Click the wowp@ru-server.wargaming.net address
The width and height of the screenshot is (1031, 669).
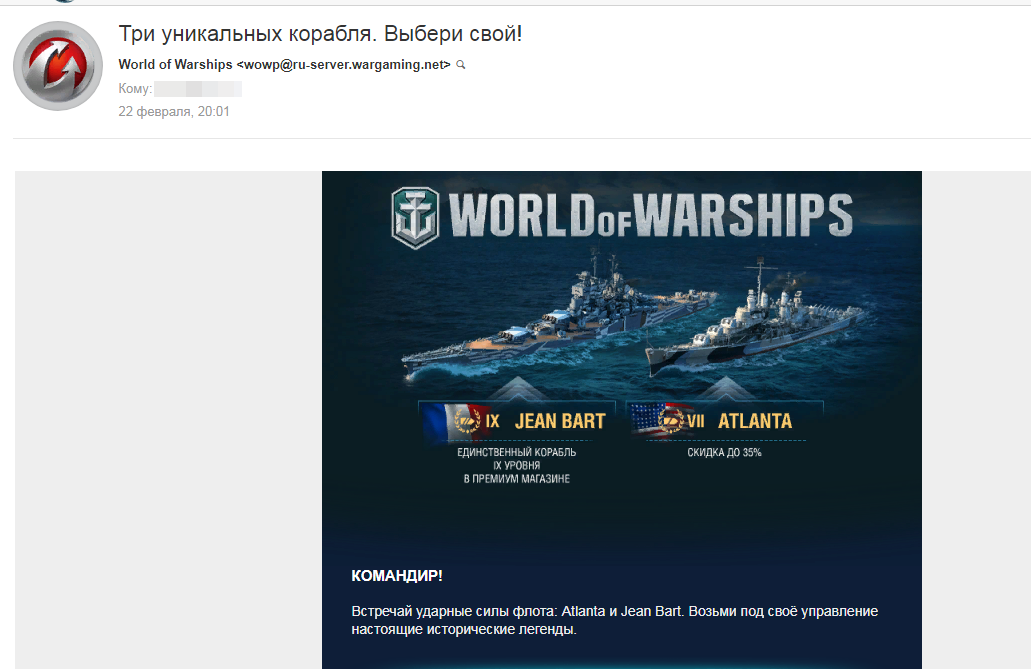(343, 64)
